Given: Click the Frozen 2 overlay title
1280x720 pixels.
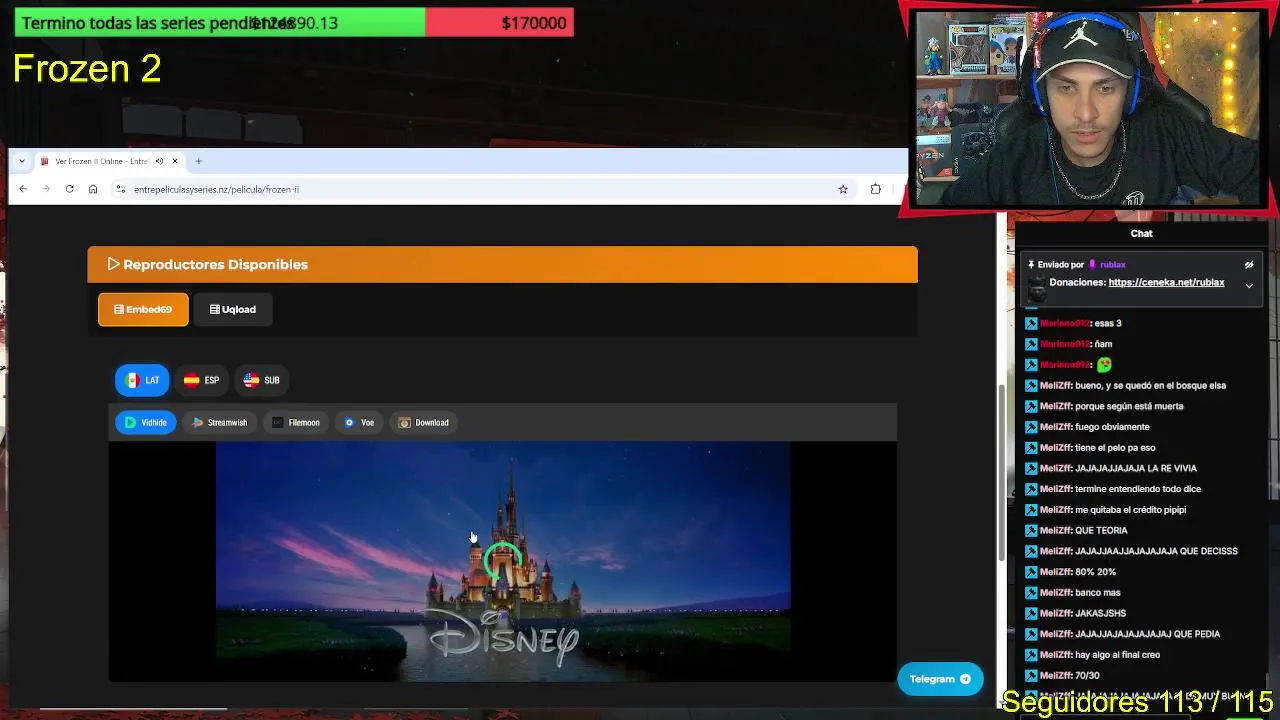Looking at the screenshot, I should click(87, 69).
